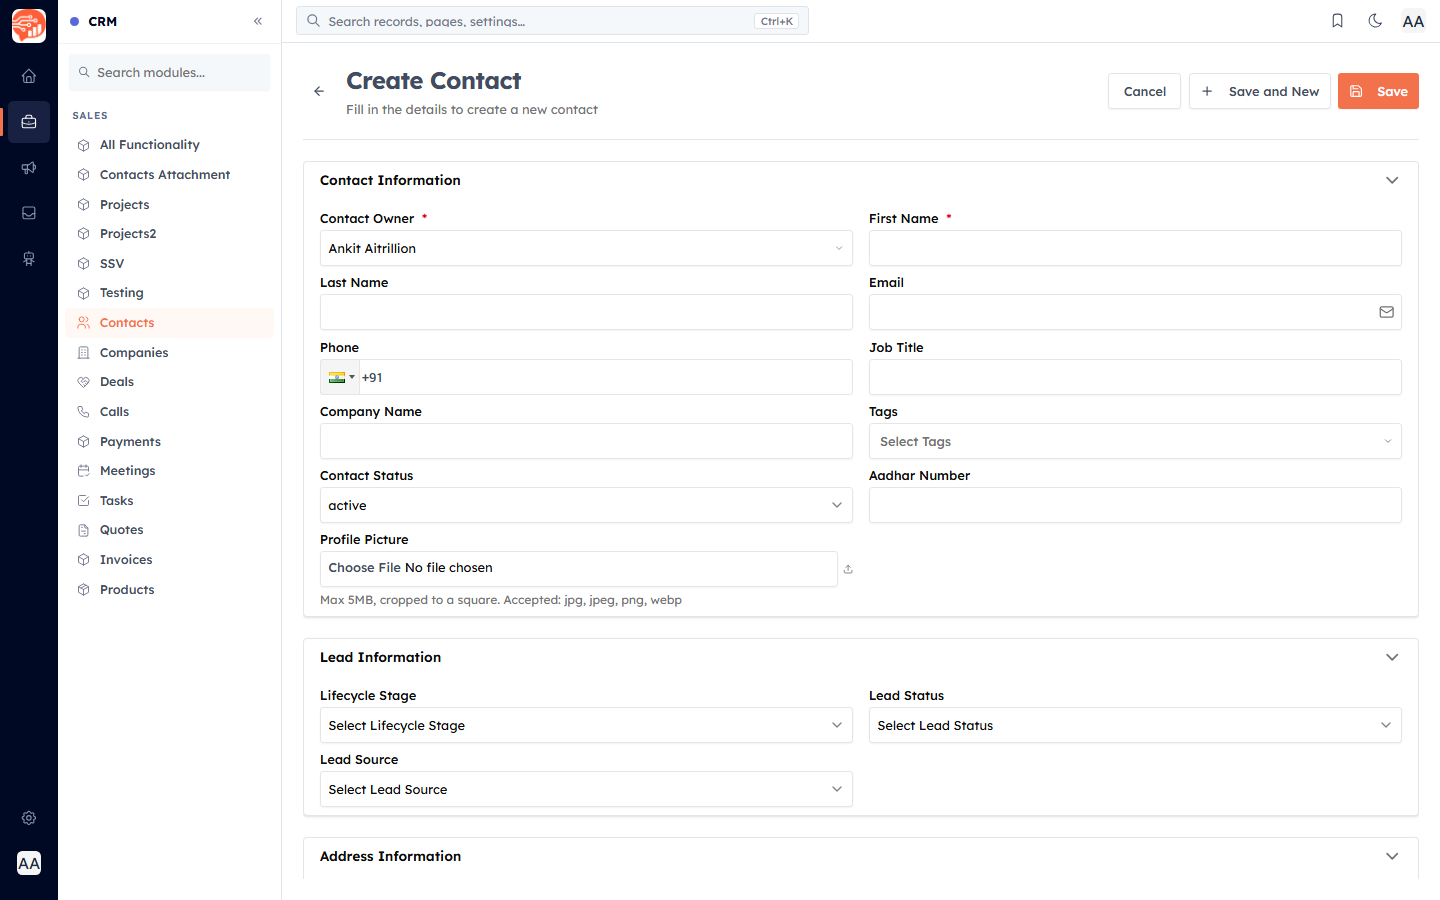Open Invoices in the sidebar
This screenshot has height=900, width=1440.
tap(170, 560)
